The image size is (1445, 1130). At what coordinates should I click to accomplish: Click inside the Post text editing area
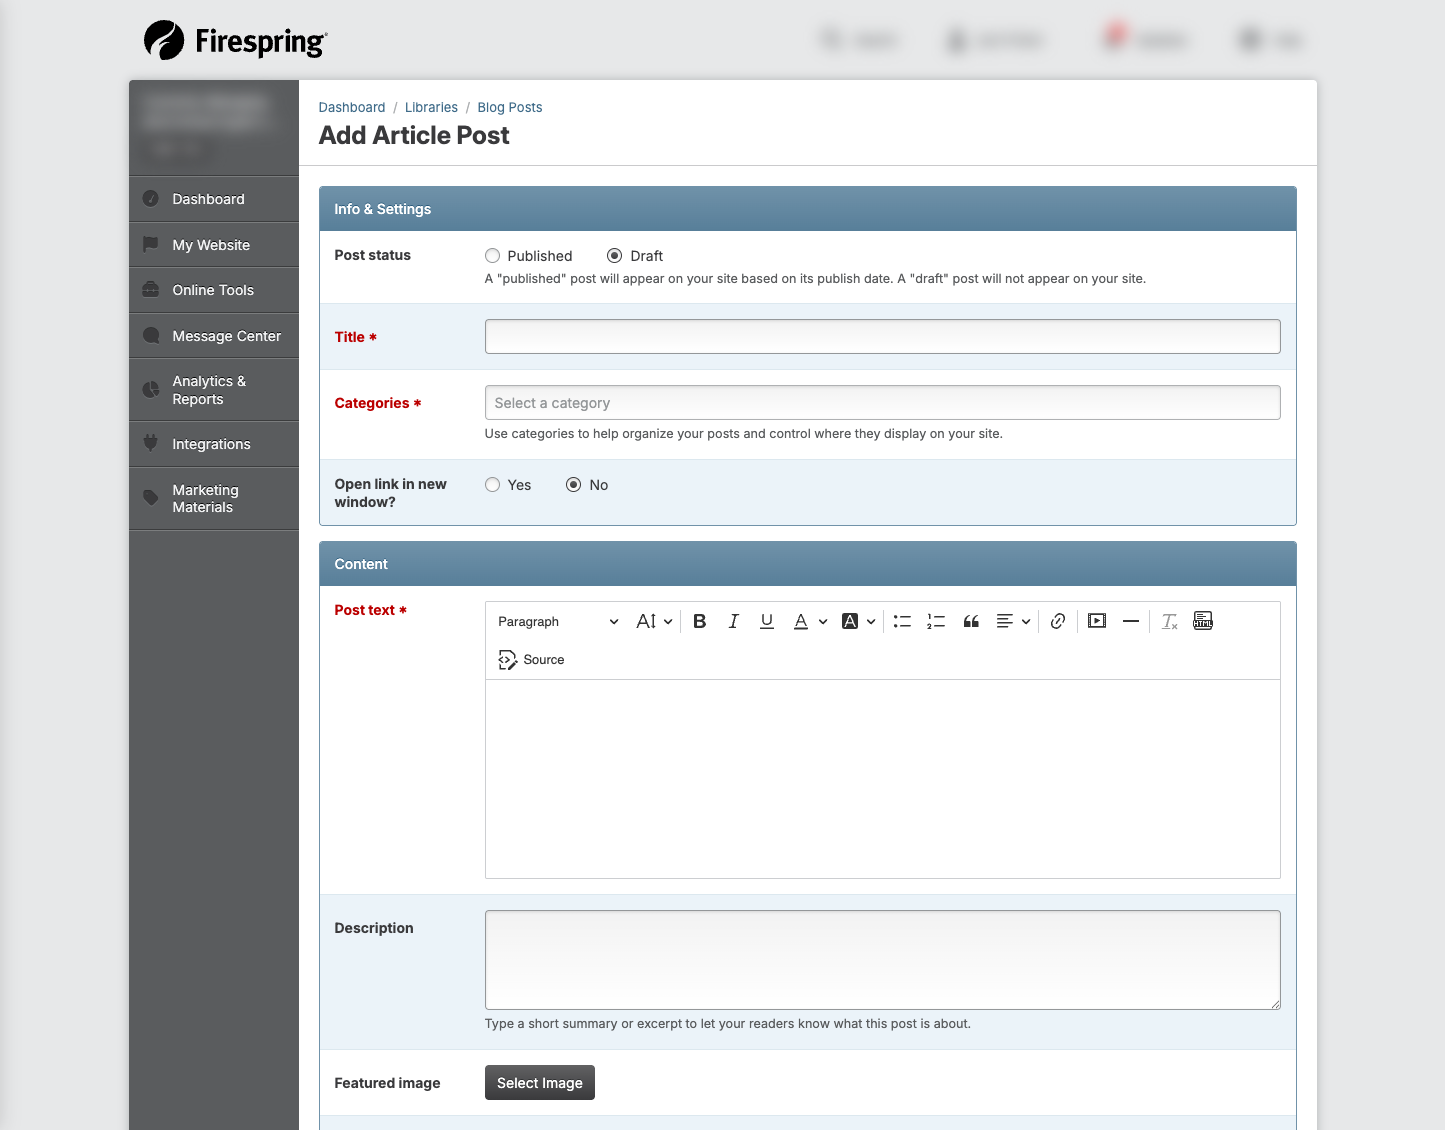coord(882,779)
